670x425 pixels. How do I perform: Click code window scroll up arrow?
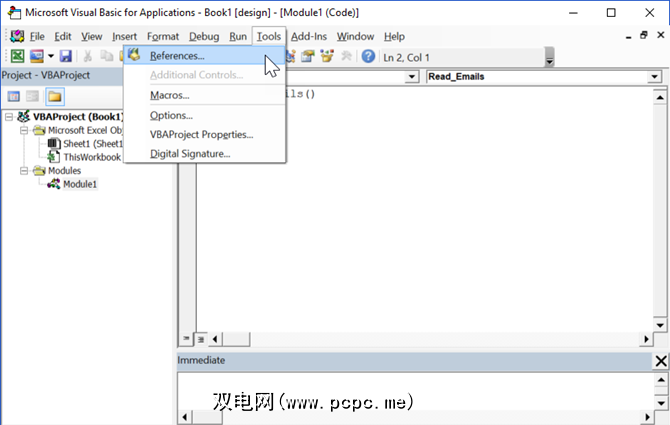click(660, 98)
